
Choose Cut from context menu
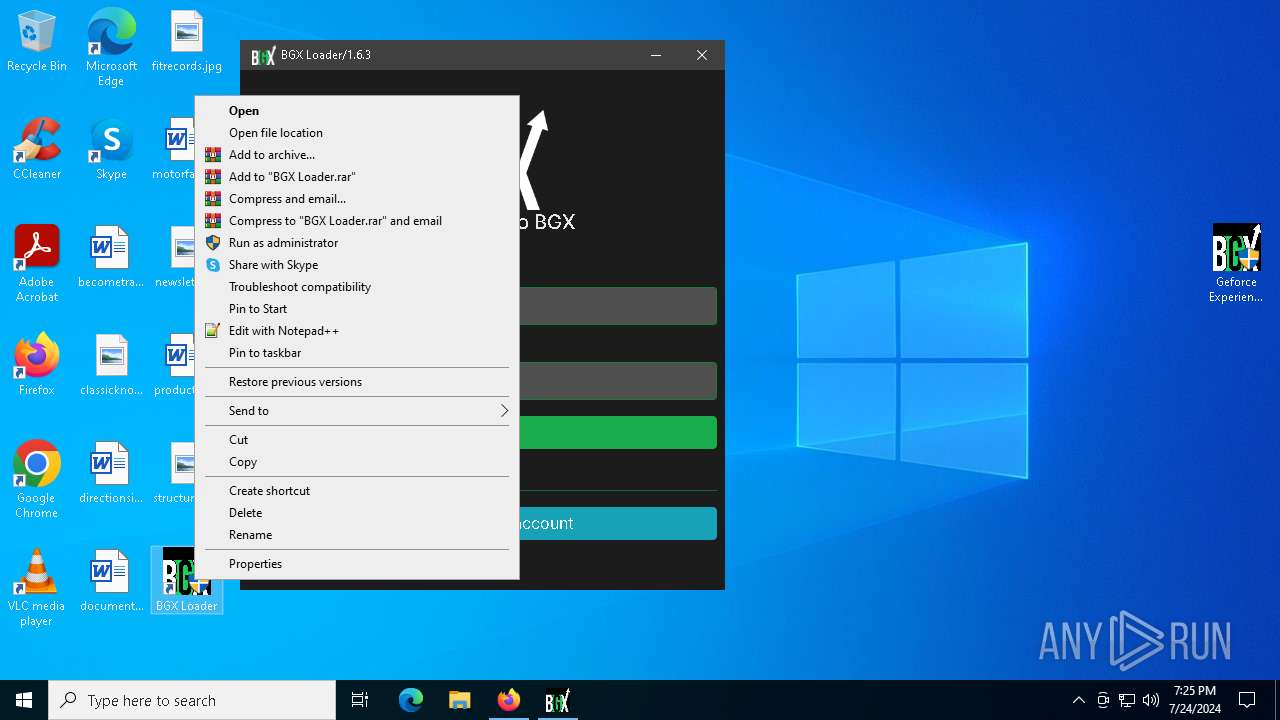[x=357, y=440]
